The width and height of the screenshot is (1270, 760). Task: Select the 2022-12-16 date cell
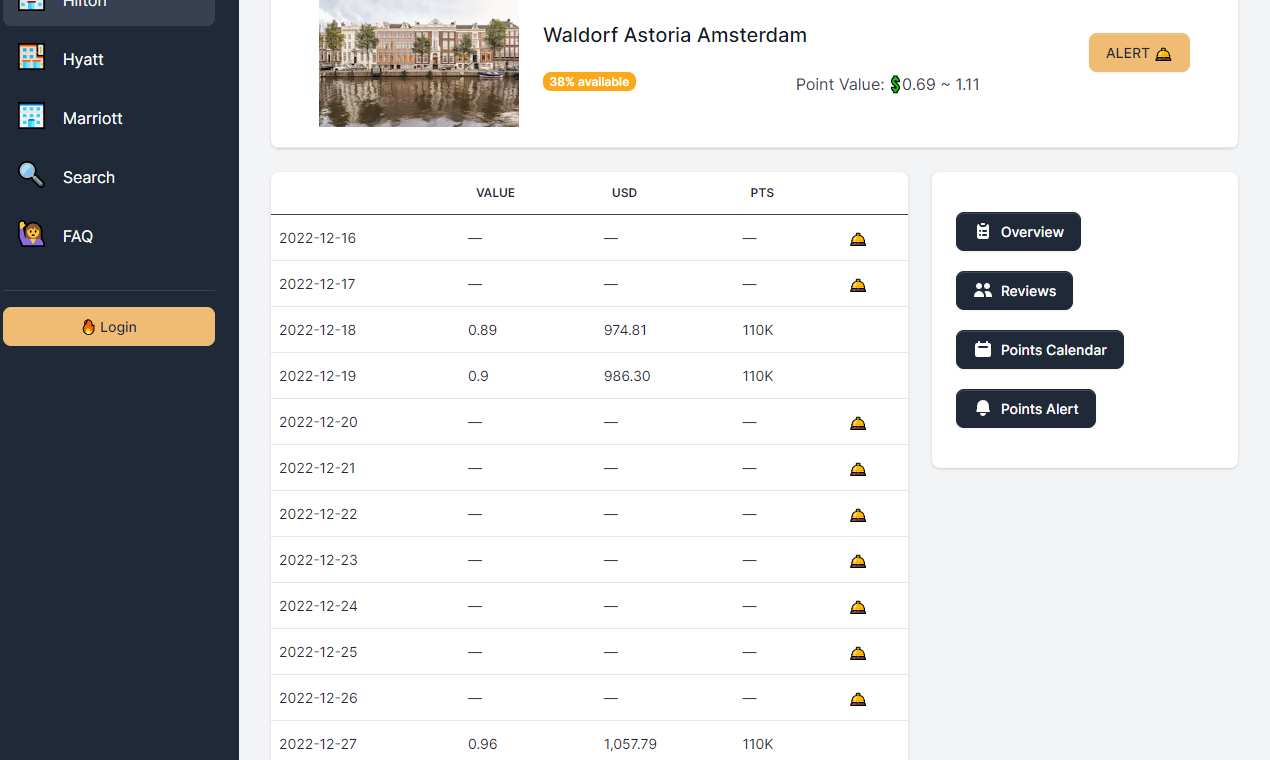317,238
